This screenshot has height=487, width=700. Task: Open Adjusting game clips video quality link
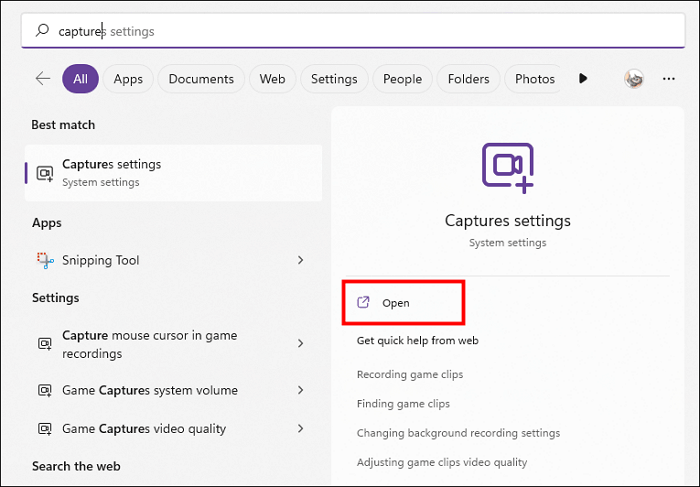(x=442, y=462)
